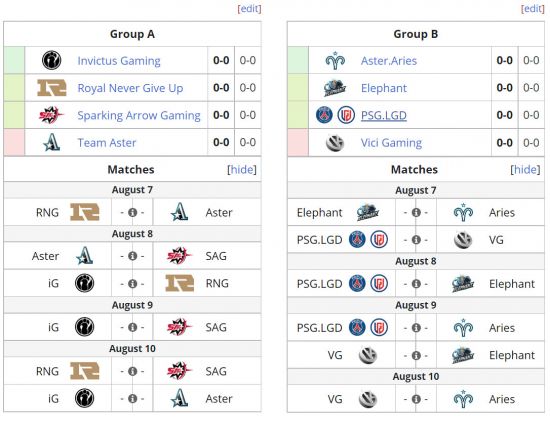Click Elephant logo in Group B standings

click(335, 88)
